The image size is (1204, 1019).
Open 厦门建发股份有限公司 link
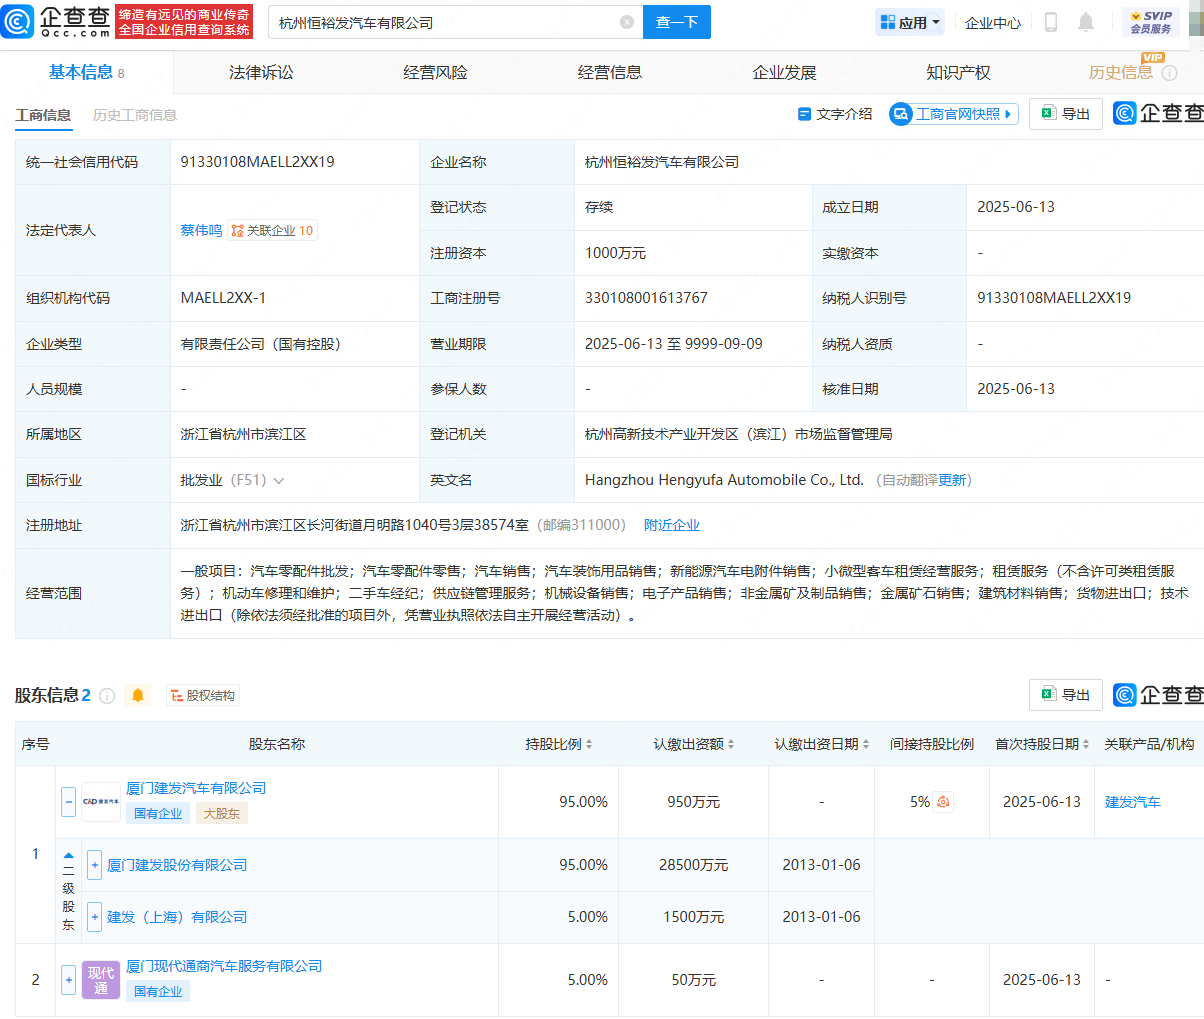[x=177, y=865]
